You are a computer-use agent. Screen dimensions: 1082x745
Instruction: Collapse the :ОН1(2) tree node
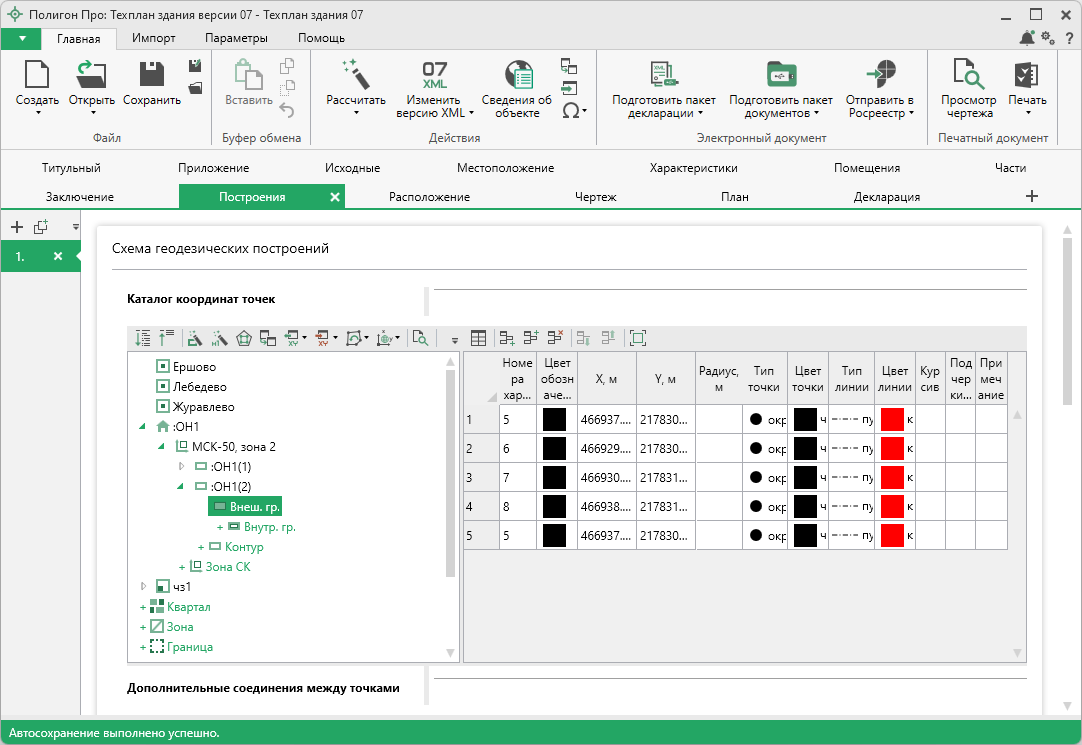coord(181,487)
